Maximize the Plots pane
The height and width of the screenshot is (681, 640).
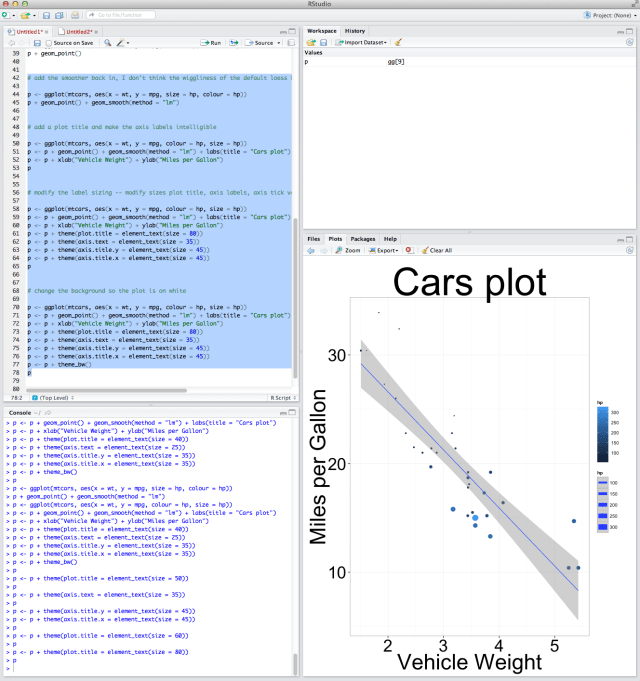630,239
